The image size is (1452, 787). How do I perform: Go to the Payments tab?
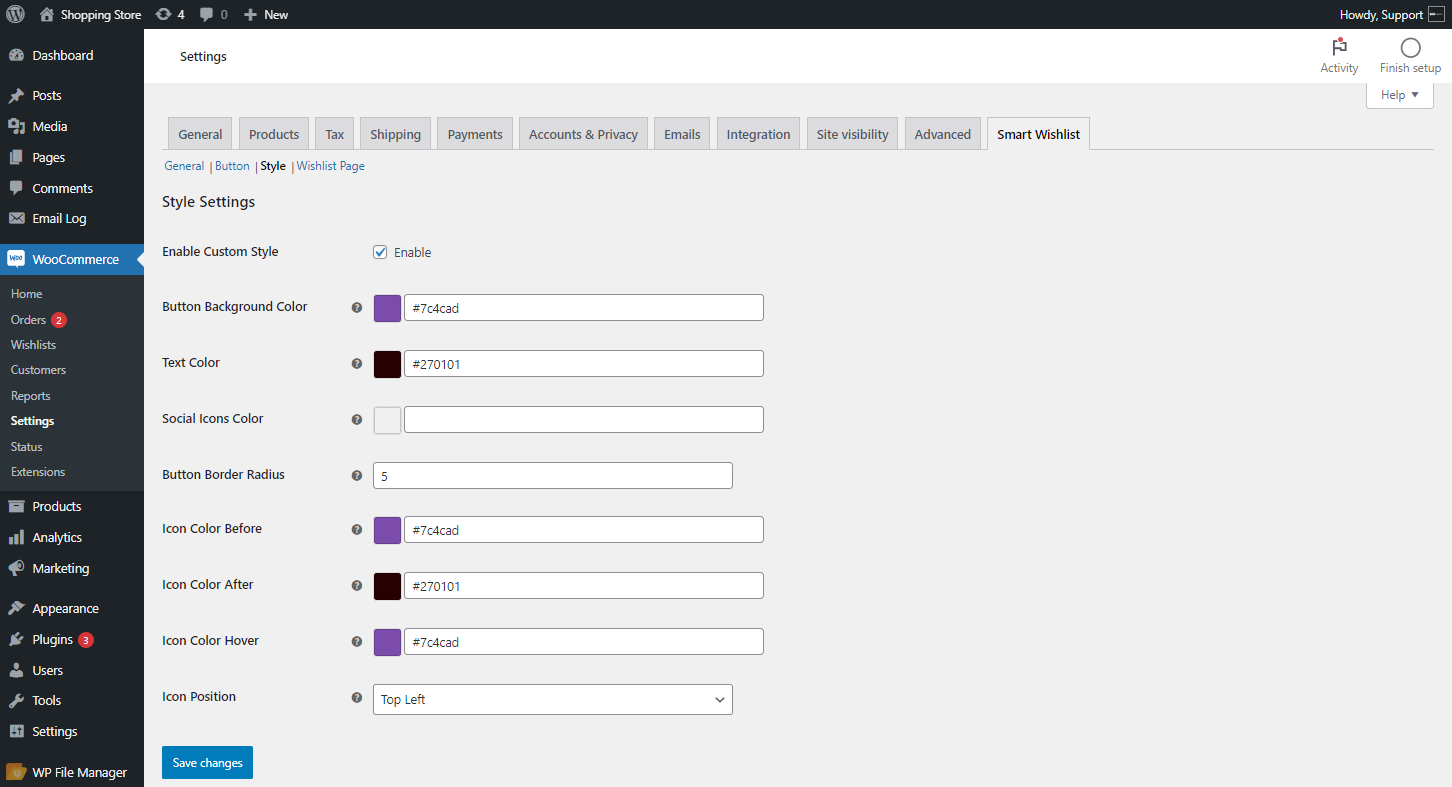pos(475,134)
